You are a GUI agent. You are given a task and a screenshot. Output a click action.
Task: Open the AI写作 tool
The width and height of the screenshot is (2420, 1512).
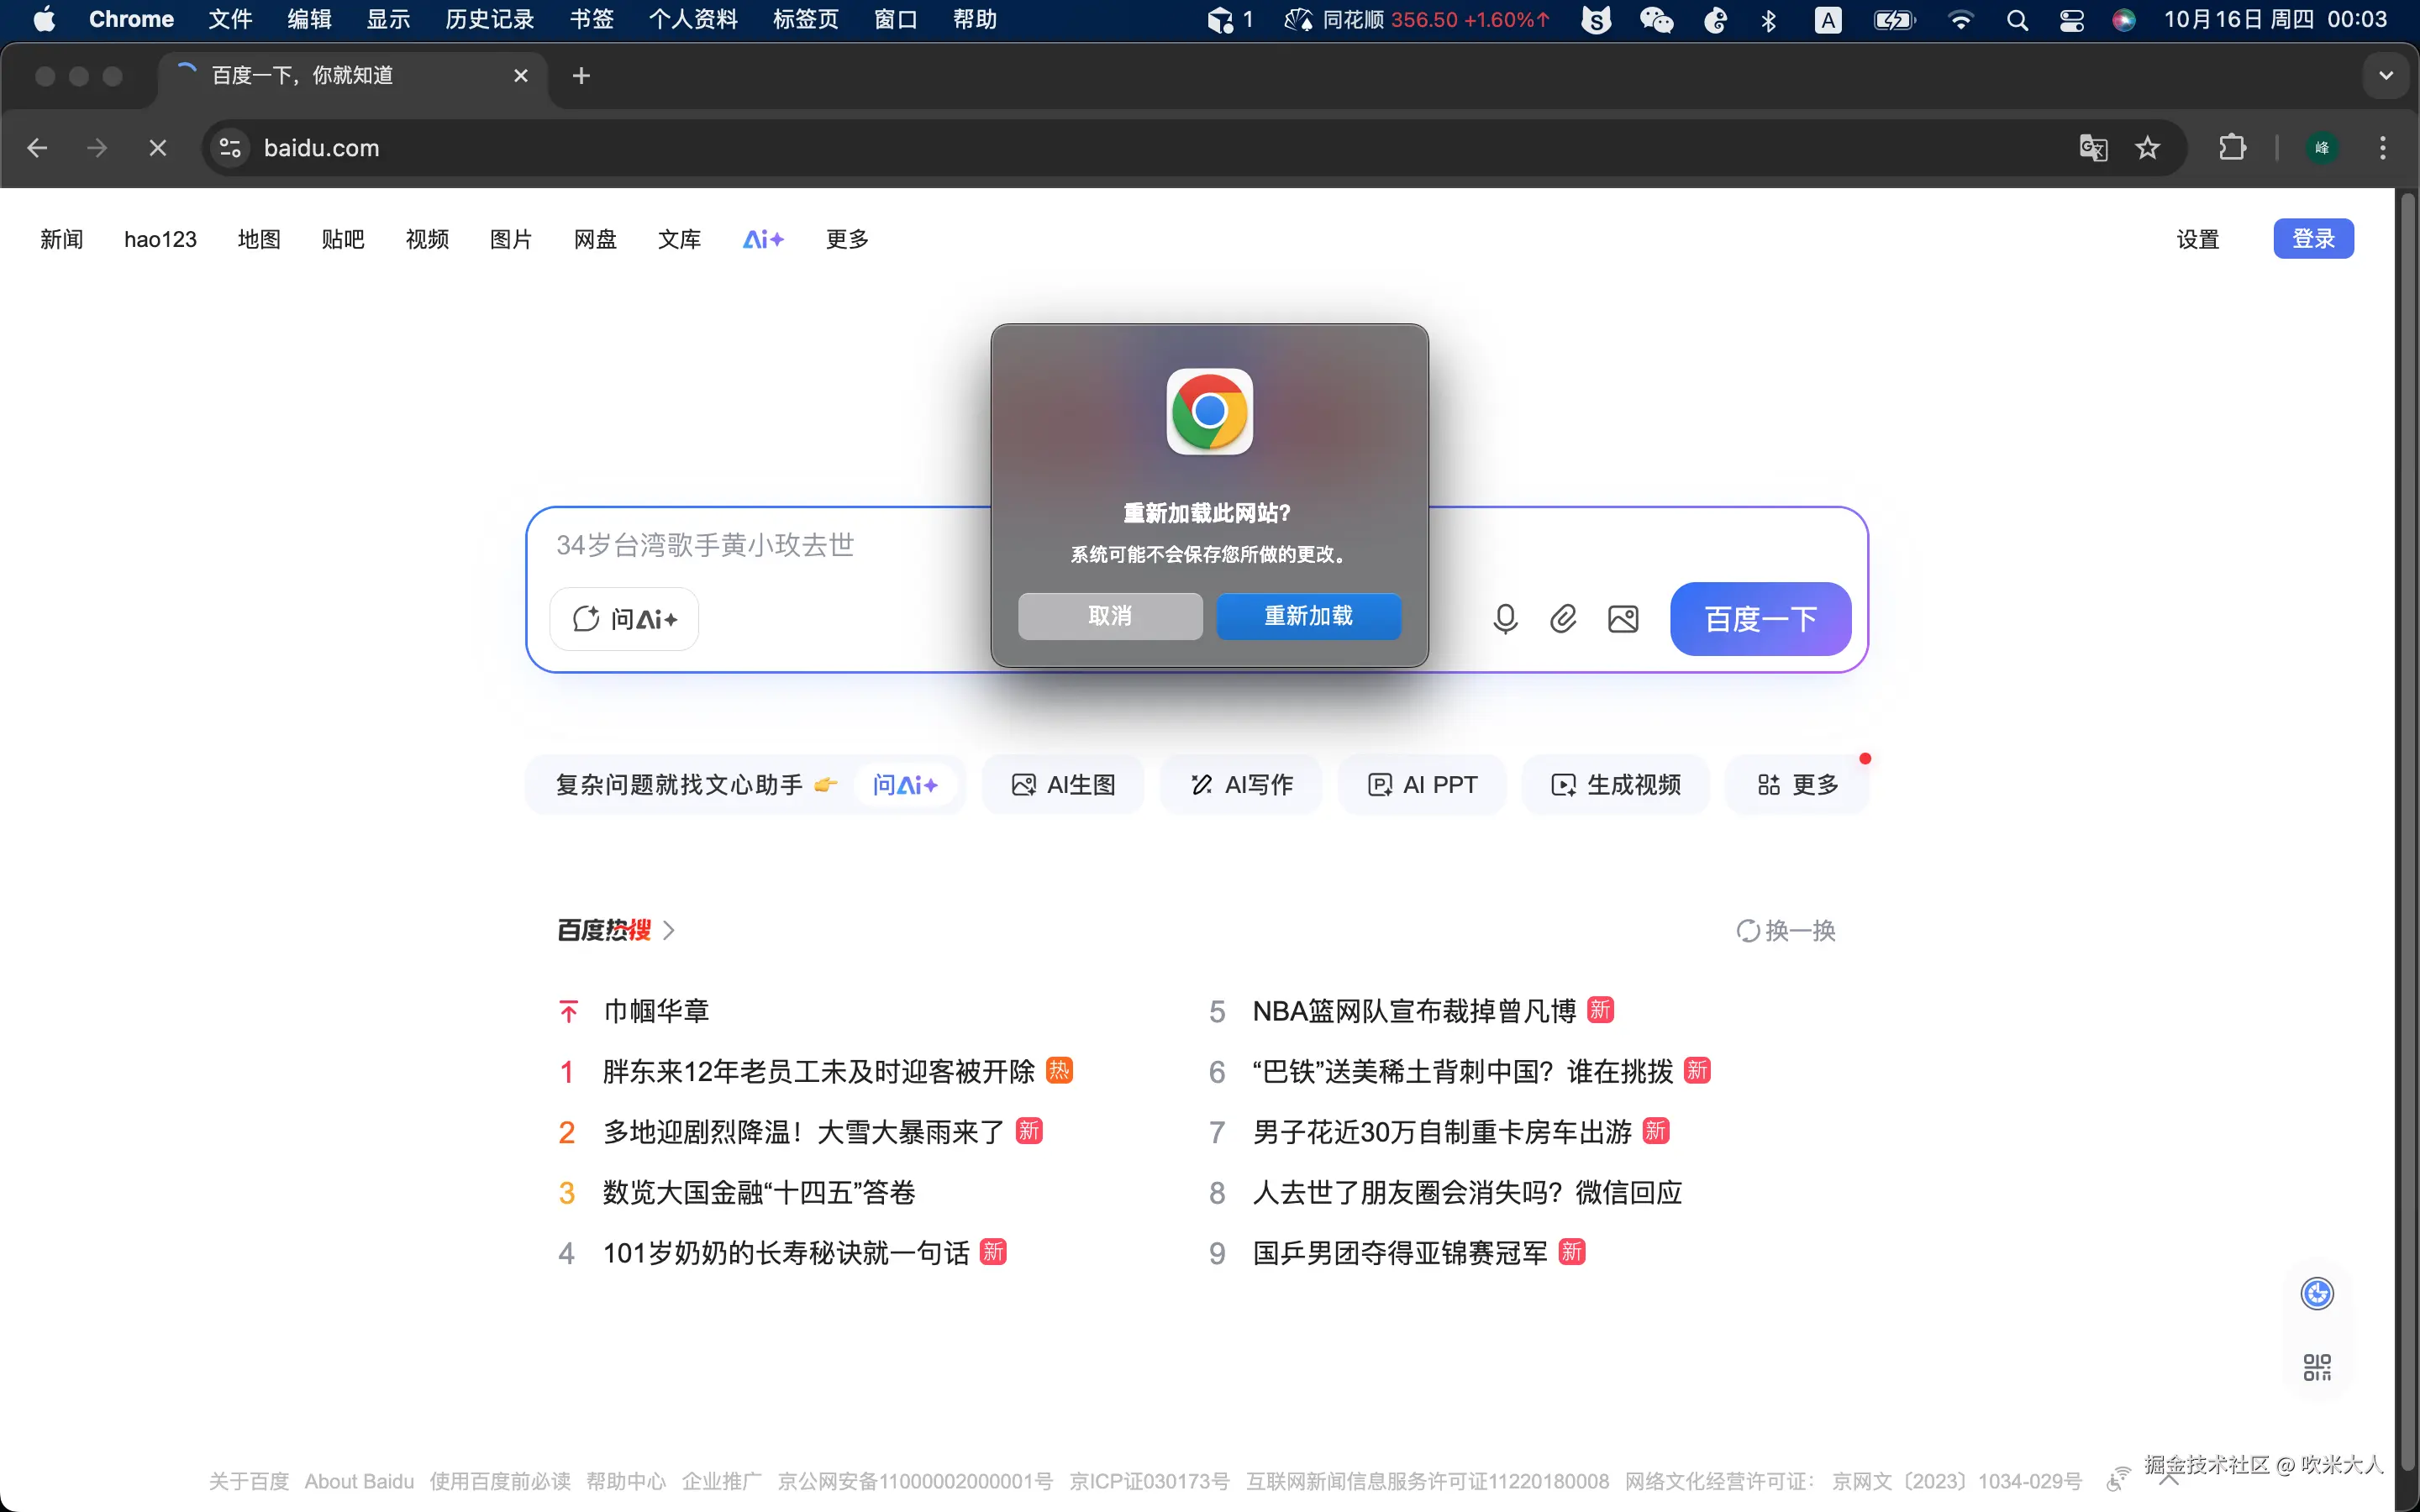pyautogui.click(x=1240, y=784)
